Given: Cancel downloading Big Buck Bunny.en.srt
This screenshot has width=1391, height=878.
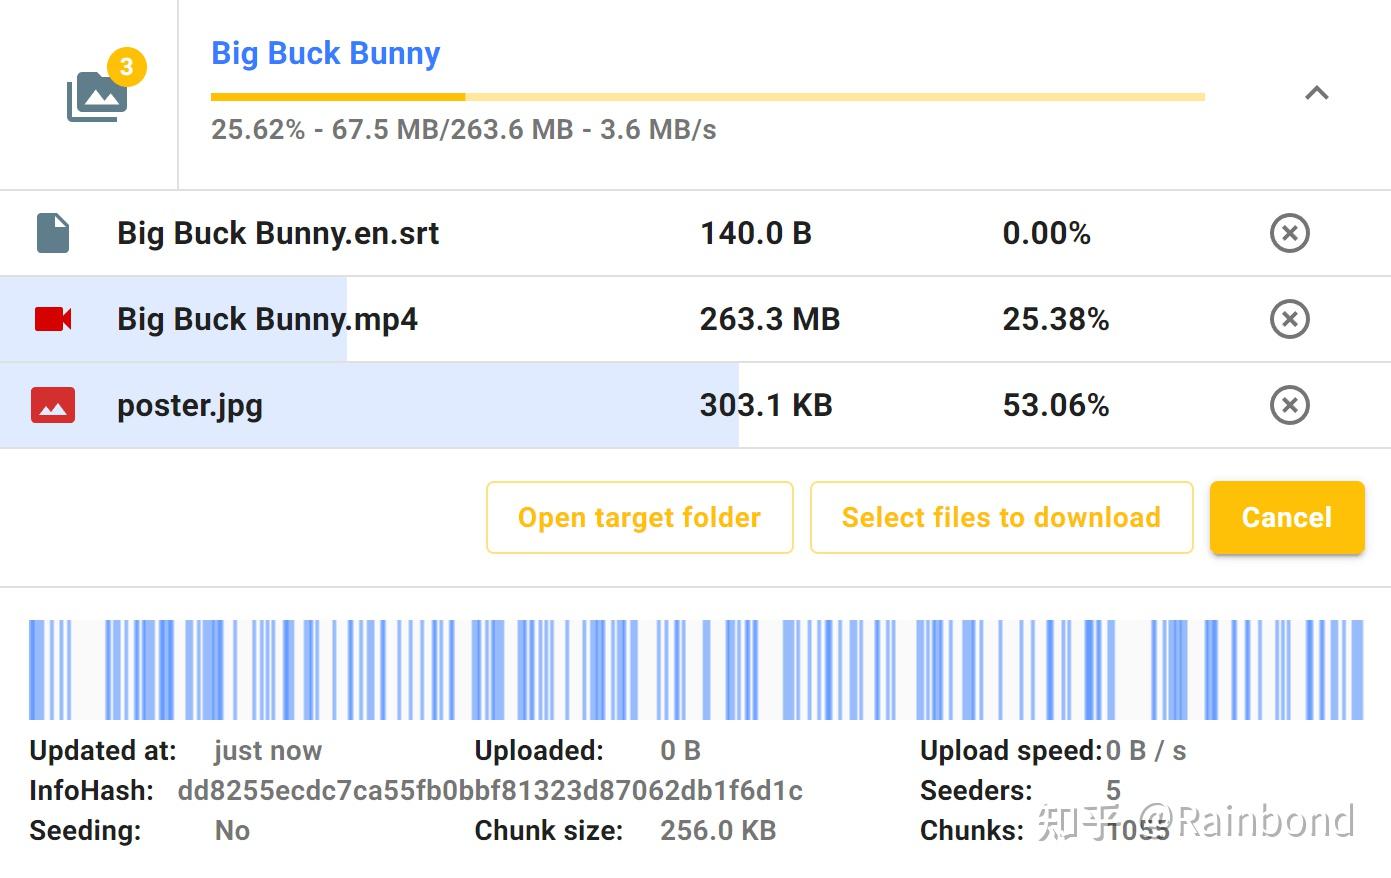Looking at the screenshot, I should click(1289, 233).
